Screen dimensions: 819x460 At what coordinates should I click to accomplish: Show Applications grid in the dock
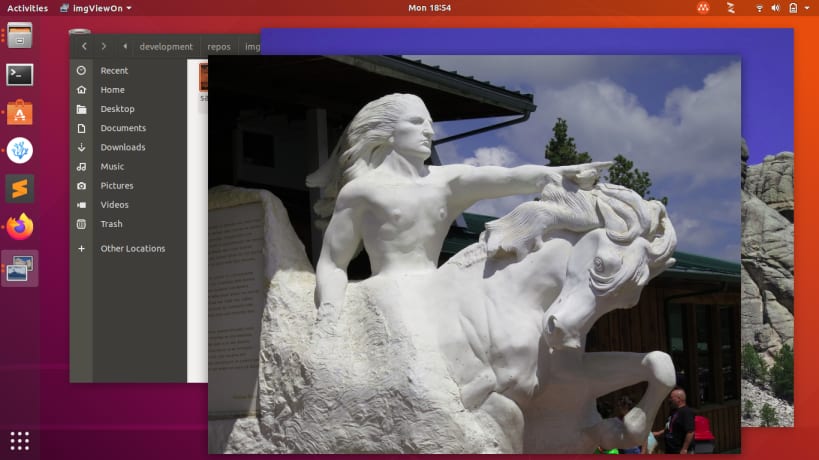[x=19, y=441]
